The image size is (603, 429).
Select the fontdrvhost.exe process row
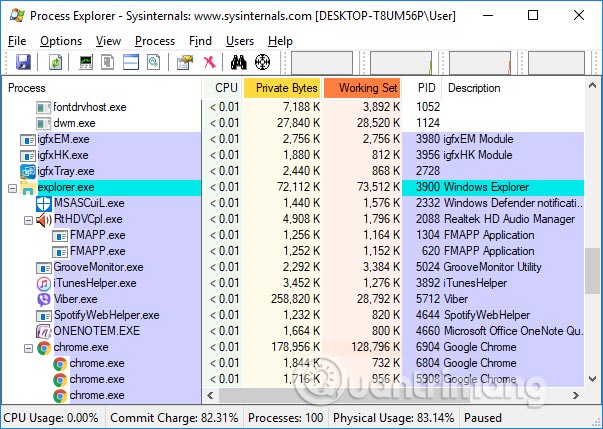click(x=293, y=107)
